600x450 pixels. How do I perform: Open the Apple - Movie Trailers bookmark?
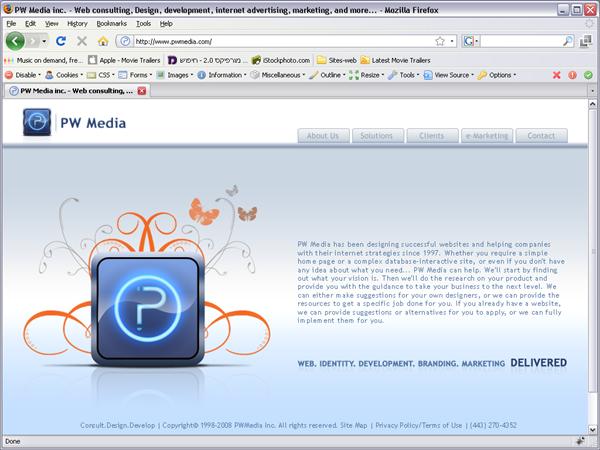click(x=124, y=60)
